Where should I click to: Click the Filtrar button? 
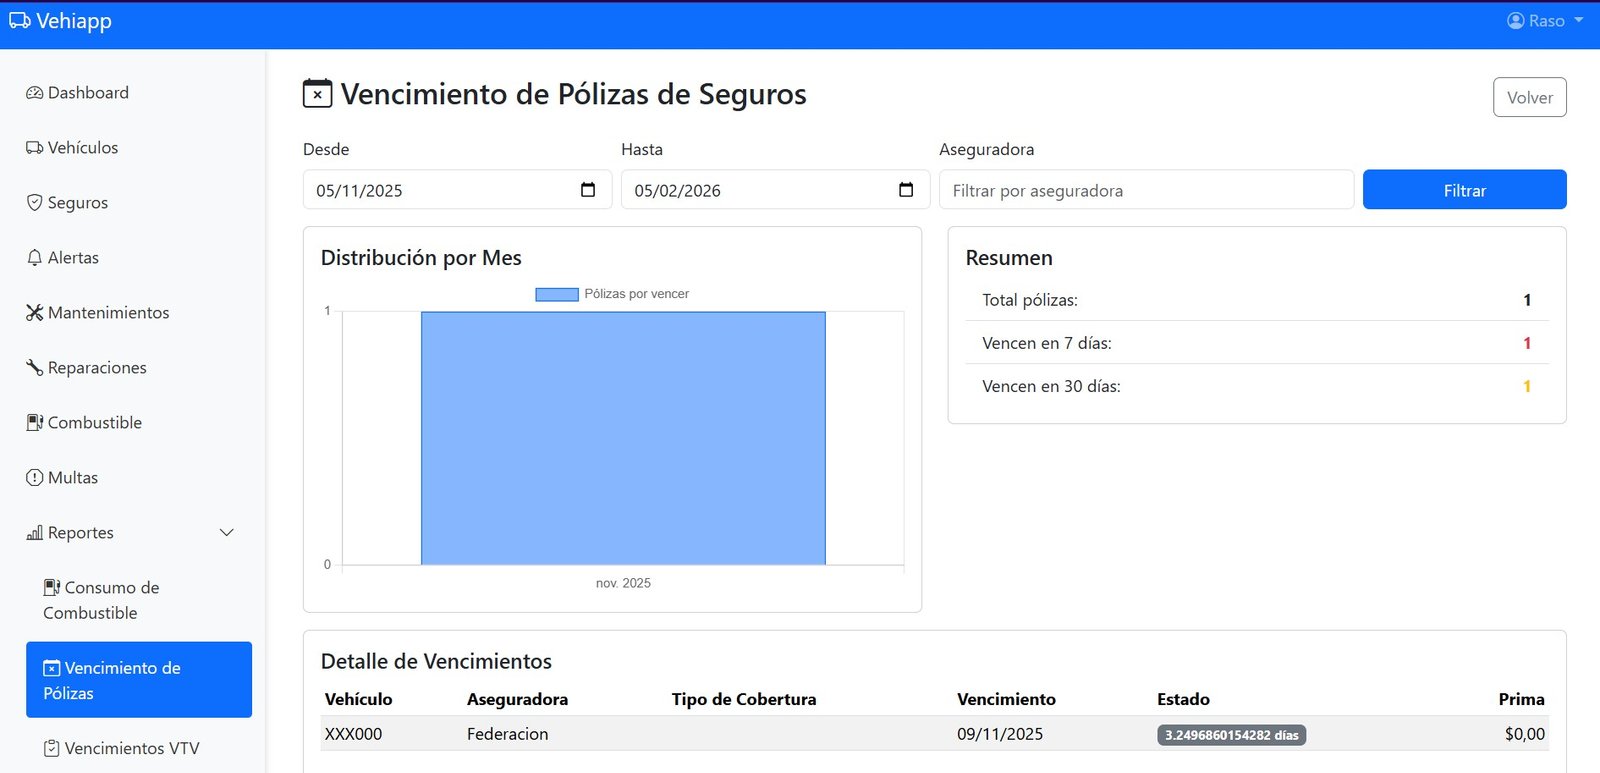click(1464, 190)
